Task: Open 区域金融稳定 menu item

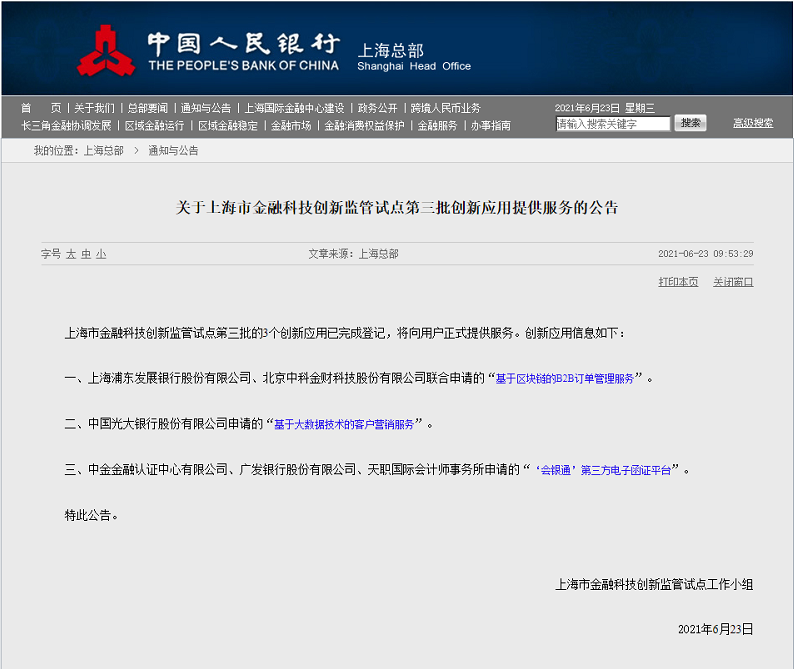Action: click(x=228, y=125)
